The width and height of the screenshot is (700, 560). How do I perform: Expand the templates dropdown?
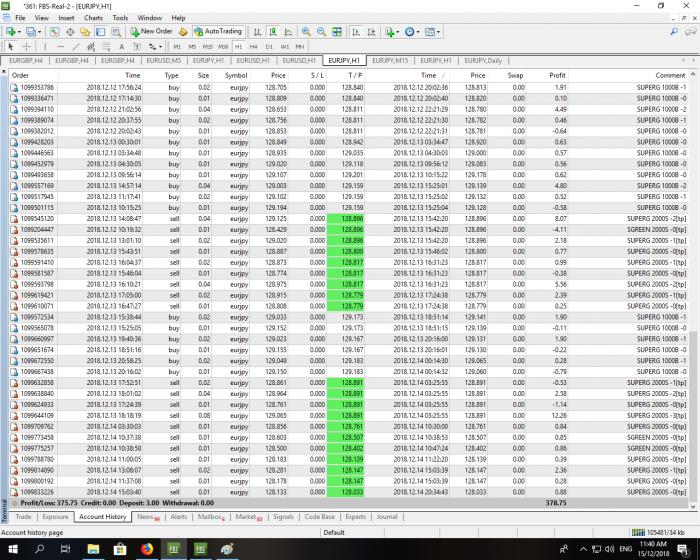point(438,32)
